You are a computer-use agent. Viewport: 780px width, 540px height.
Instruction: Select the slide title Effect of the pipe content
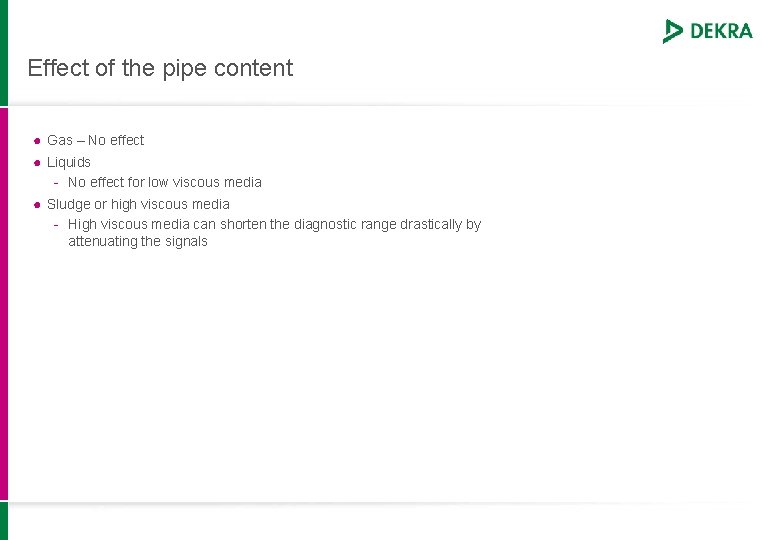pyautogui.click(x=160, y=68)
